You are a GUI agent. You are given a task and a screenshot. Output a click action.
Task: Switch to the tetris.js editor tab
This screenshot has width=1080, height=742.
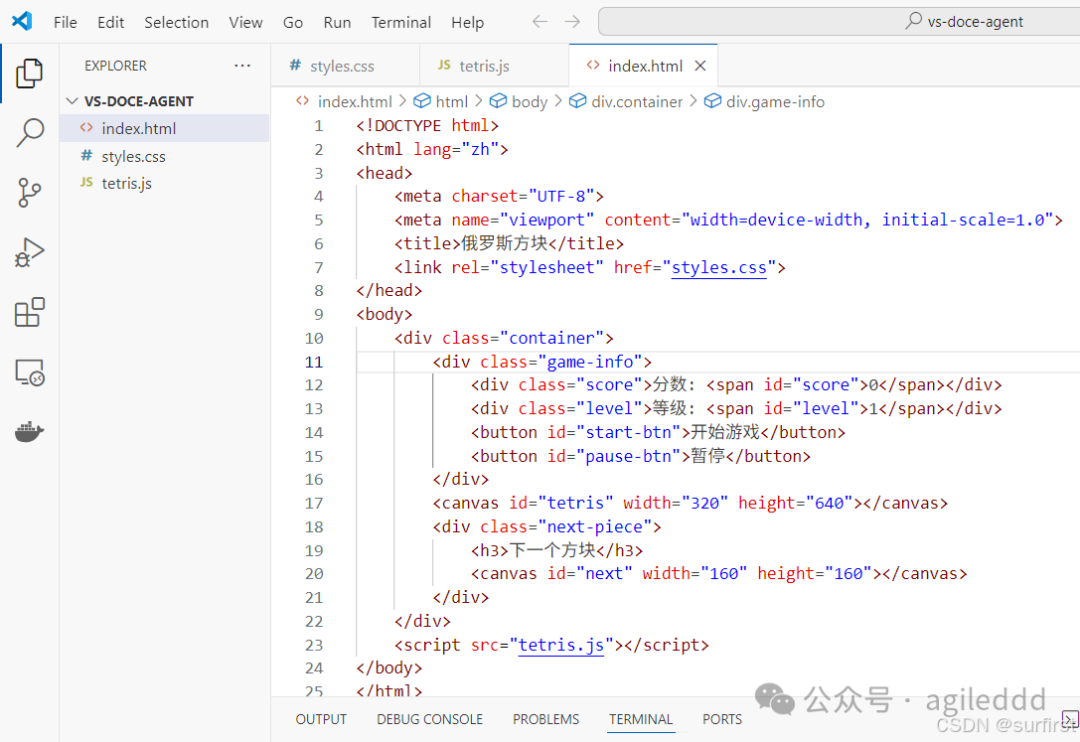494,65
